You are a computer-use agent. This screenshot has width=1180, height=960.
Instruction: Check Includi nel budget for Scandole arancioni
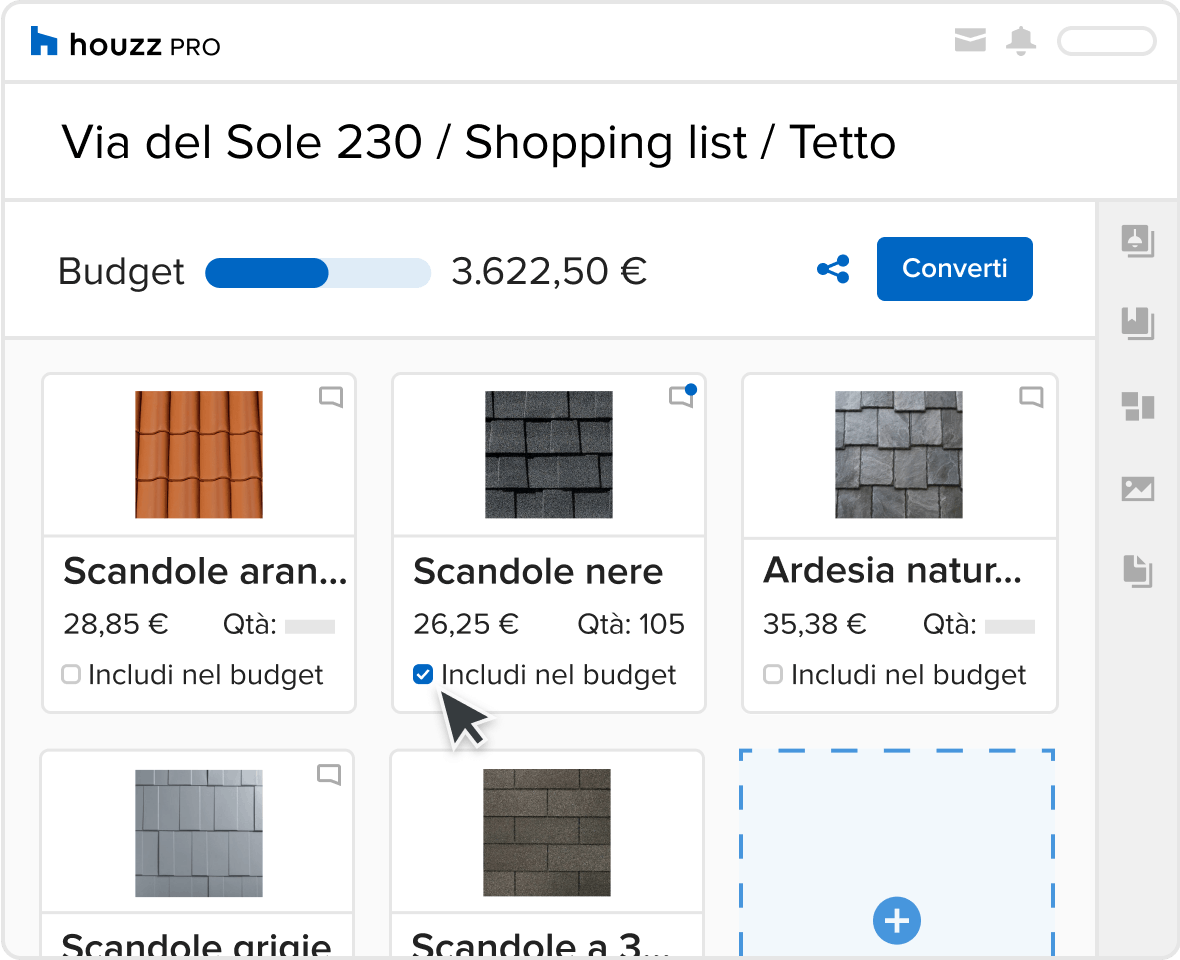click(71, 674)
